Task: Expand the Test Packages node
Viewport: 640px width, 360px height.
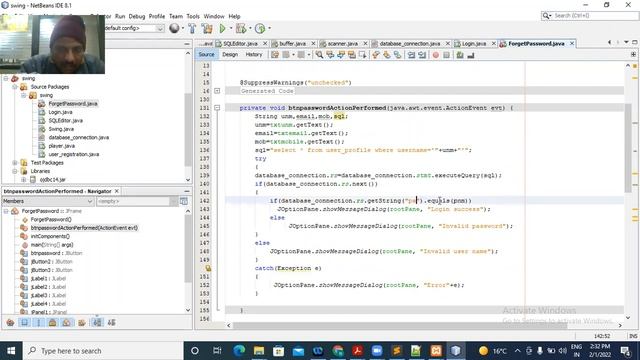Action: [x=15, y=162]
